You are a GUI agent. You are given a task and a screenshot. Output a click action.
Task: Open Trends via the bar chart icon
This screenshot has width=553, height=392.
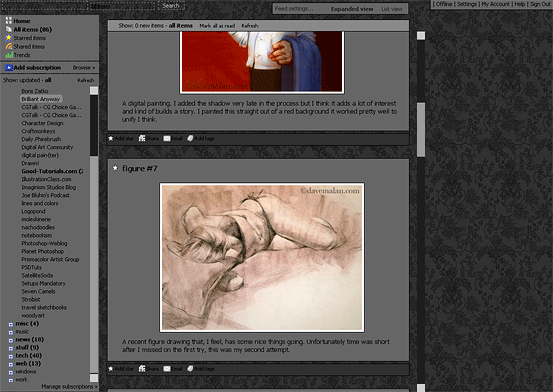tap(8, 55)
